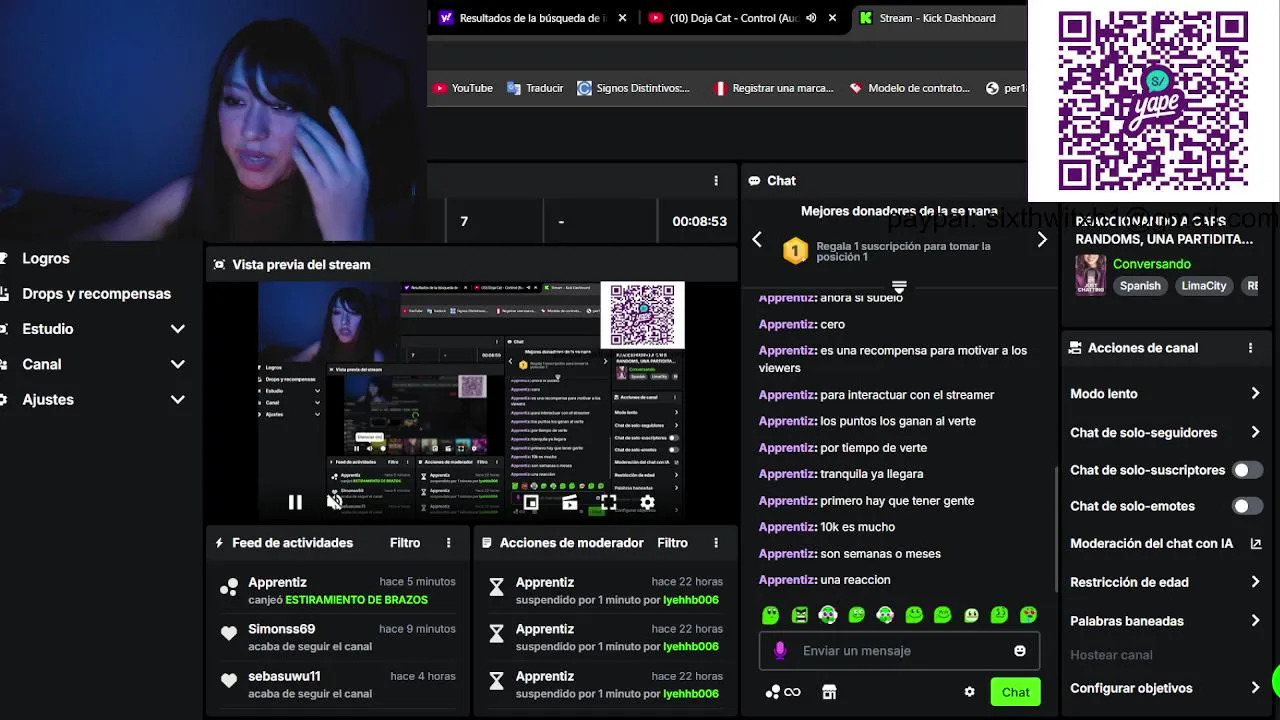
Task: Open the Modelo de contrato bookmark
Action: tap(910, 88)
